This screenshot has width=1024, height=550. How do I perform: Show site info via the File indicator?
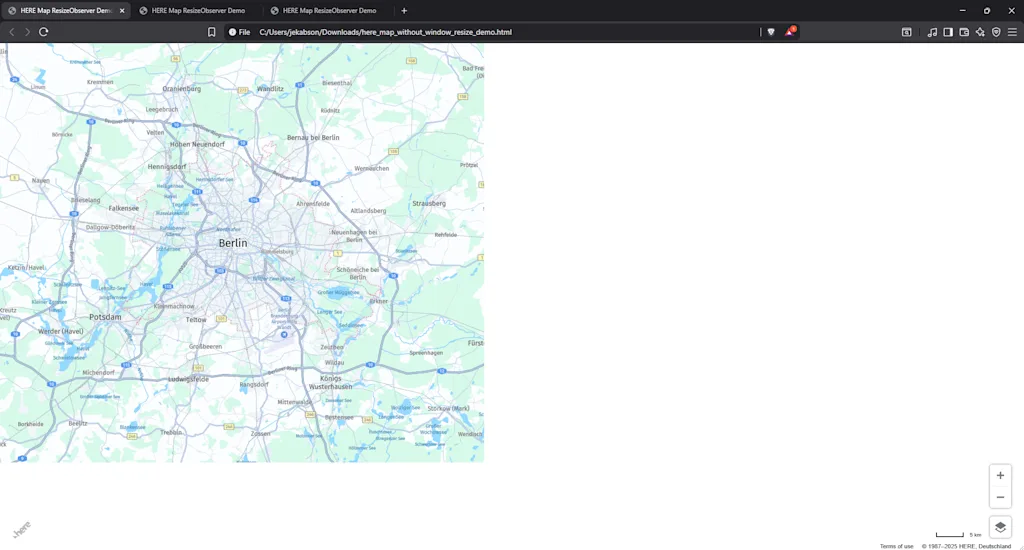coord(239,32)
